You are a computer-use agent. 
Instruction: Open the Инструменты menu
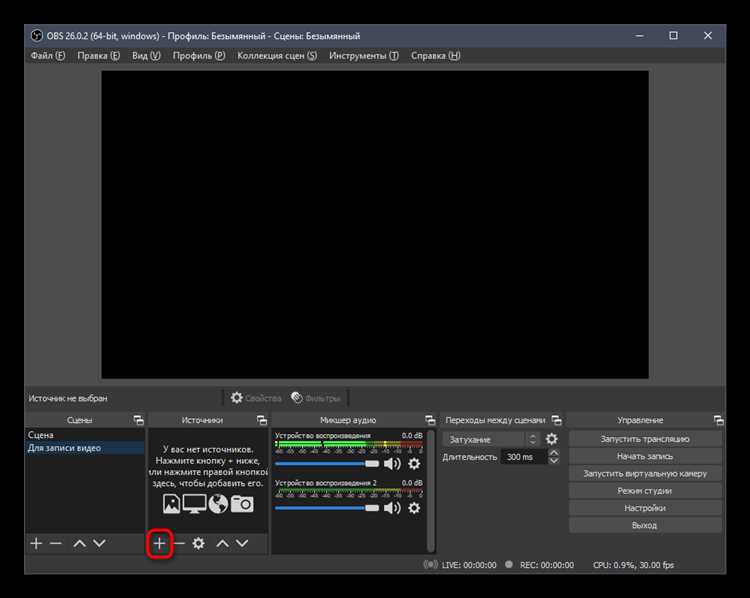(x=364, y=55)
